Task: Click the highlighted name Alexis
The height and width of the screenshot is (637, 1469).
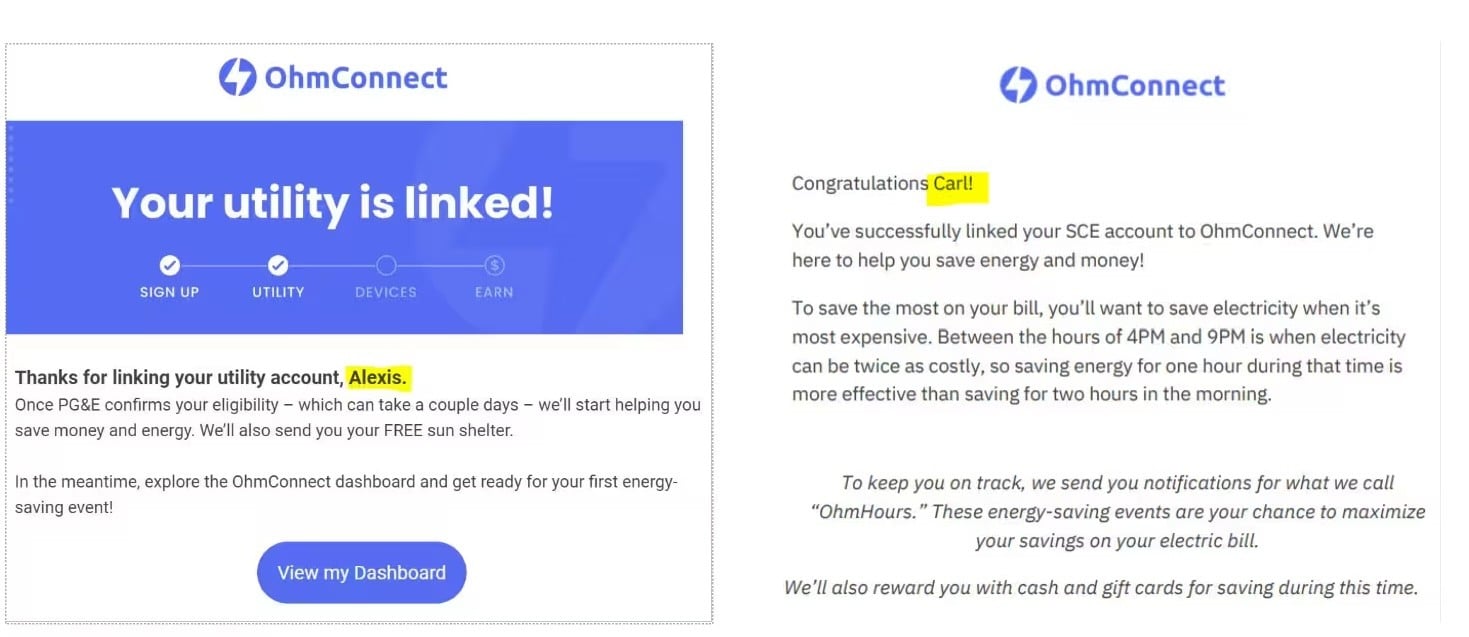Action: (379, 378)
